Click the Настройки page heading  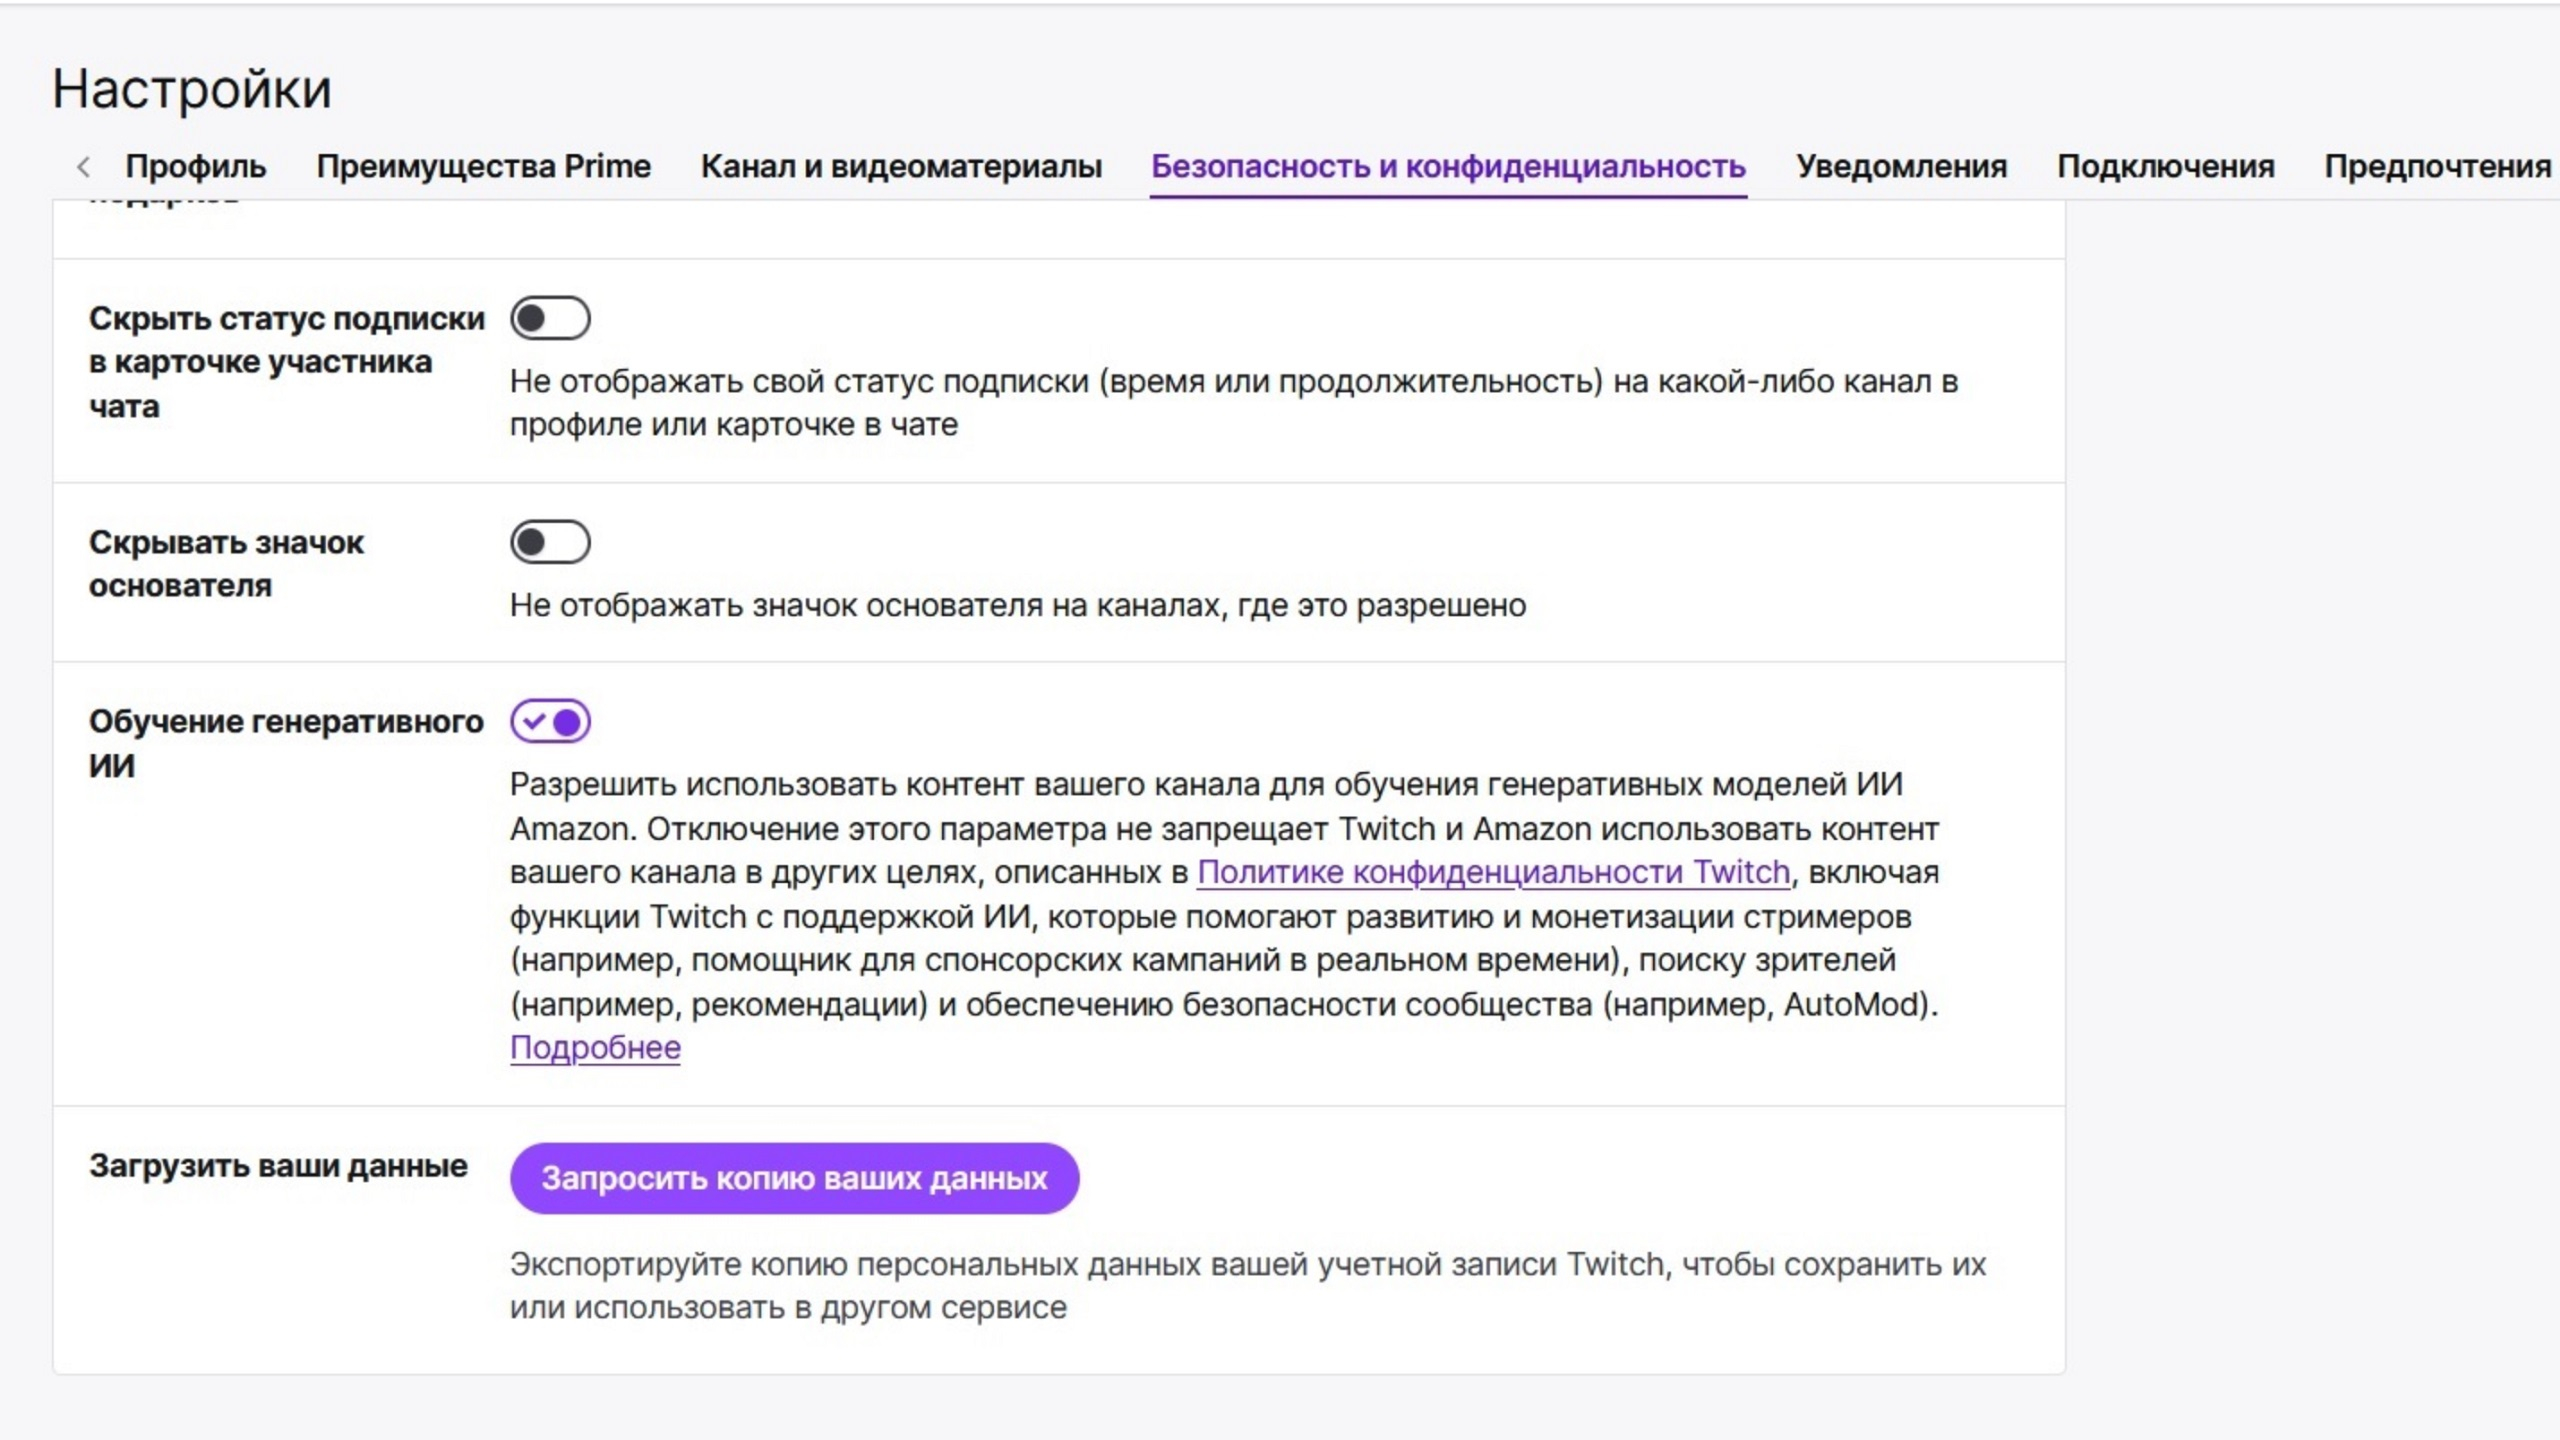(191, 88)
